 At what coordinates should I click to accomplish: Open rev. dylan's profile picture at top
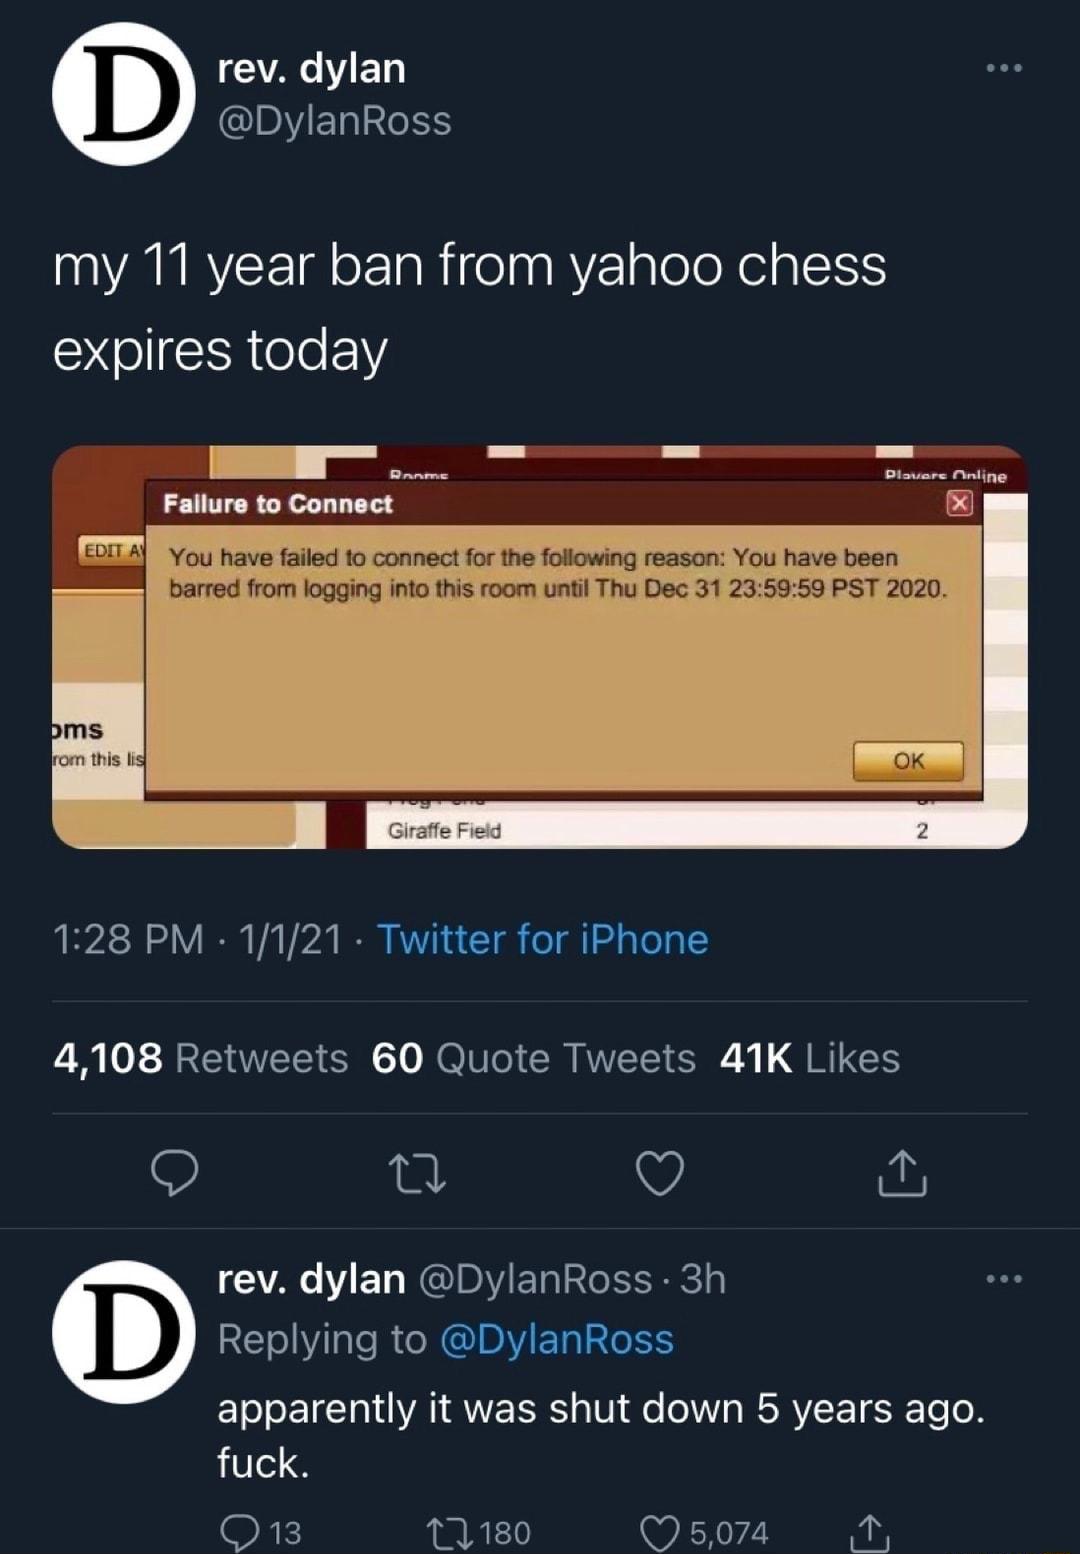123,94
